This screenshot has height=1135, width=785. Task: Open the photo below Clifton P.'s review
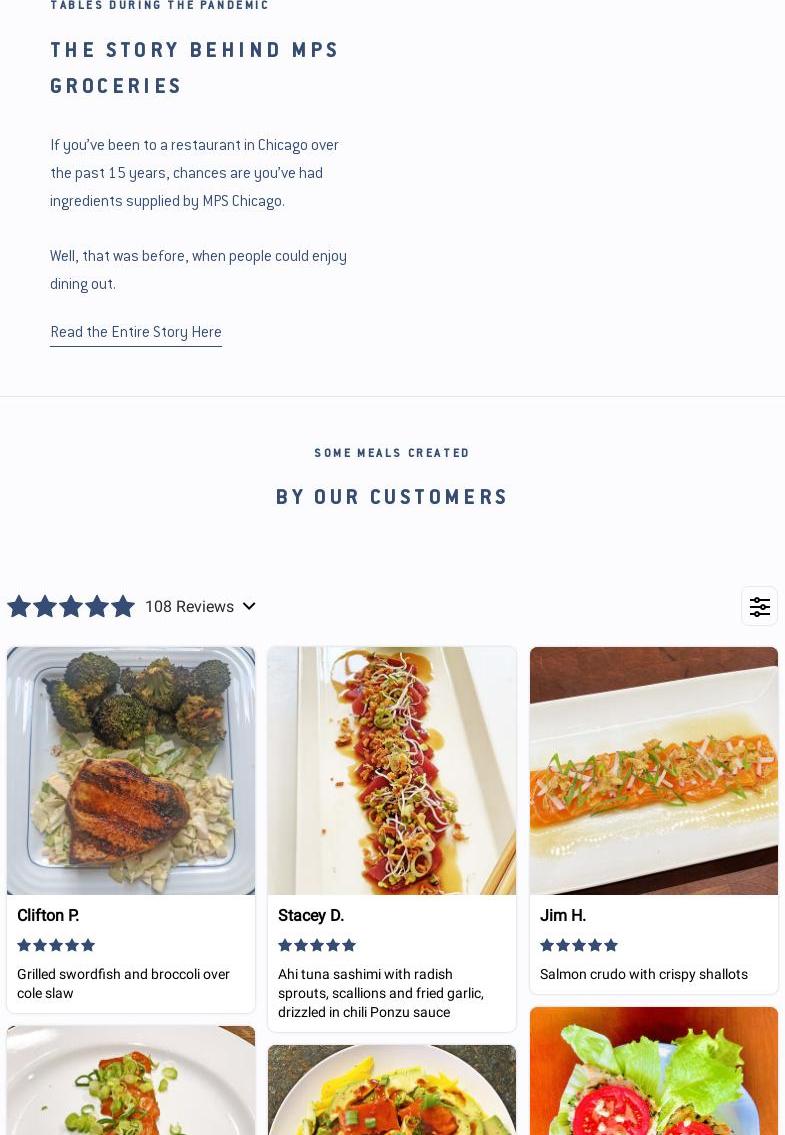point(131,1080)
